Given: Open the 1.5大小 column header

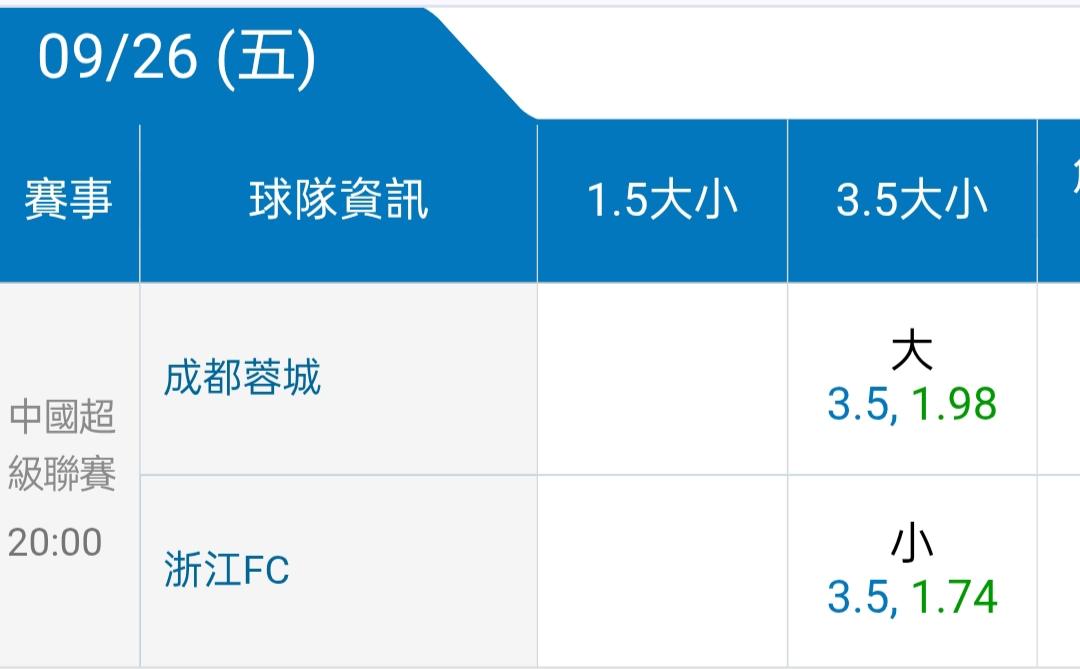Looking at the screenshot, I should pyautogui.click(x=662, y=201).
